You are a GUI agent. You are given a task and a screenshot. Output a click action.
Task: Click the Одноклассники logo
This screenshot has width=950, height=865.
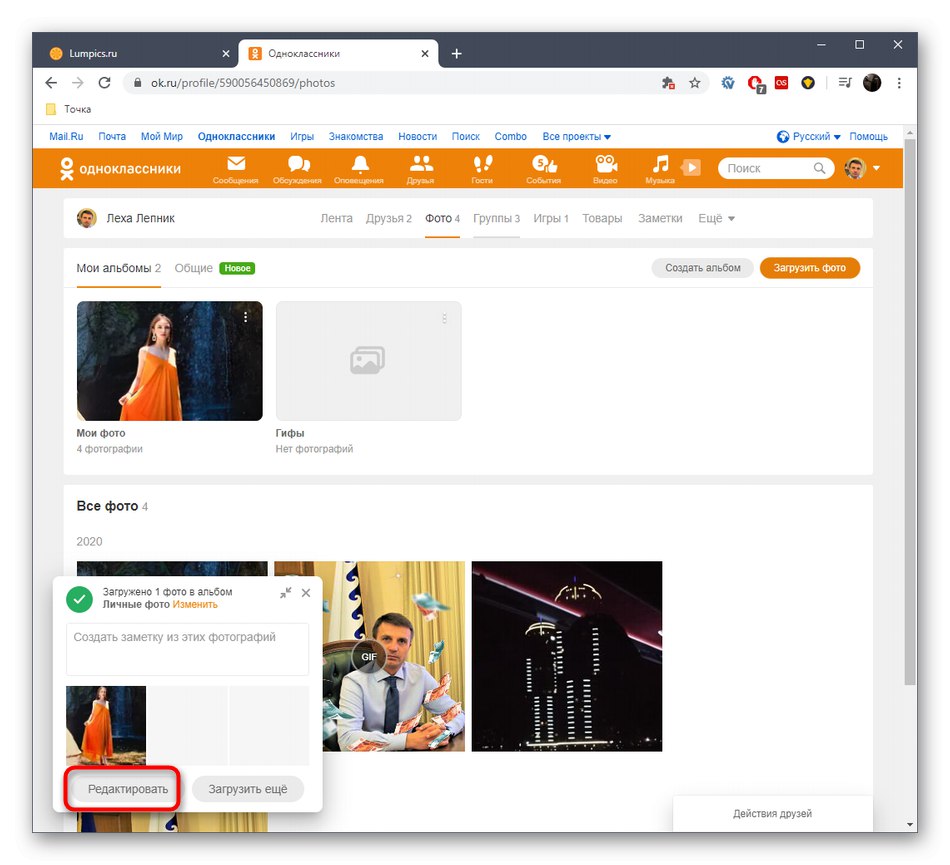pos(120,169)
